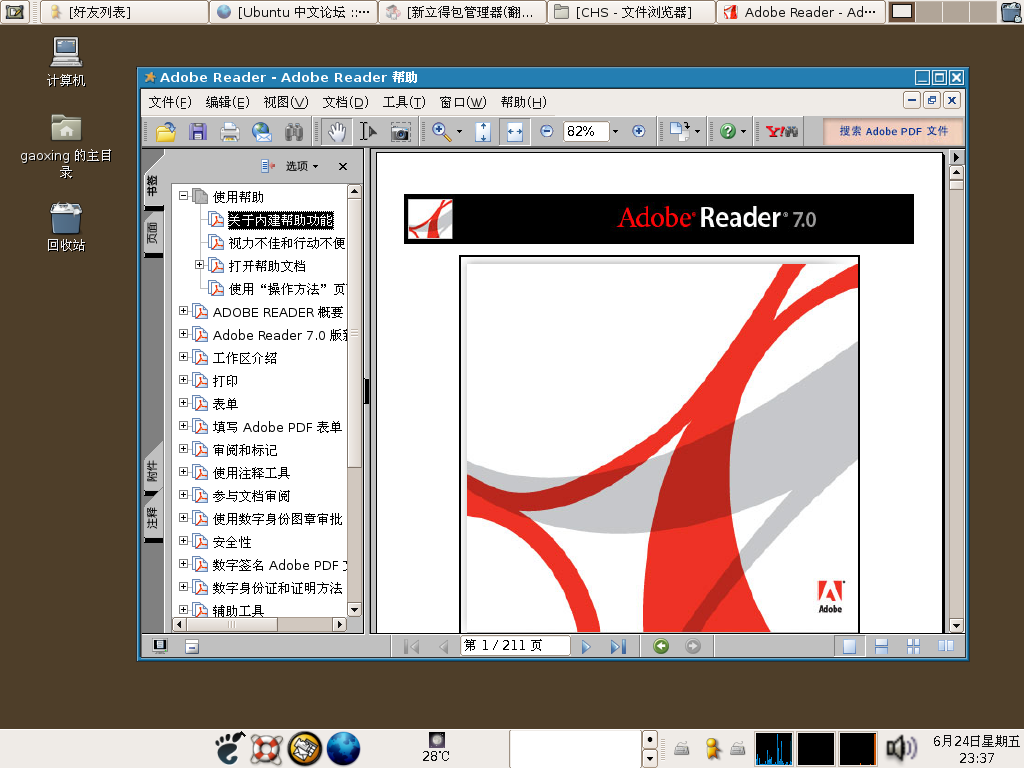This screenshot has height=768, width=1024.
Task: Open the rotate view dropdown arrow
Action: coord(697,132)
